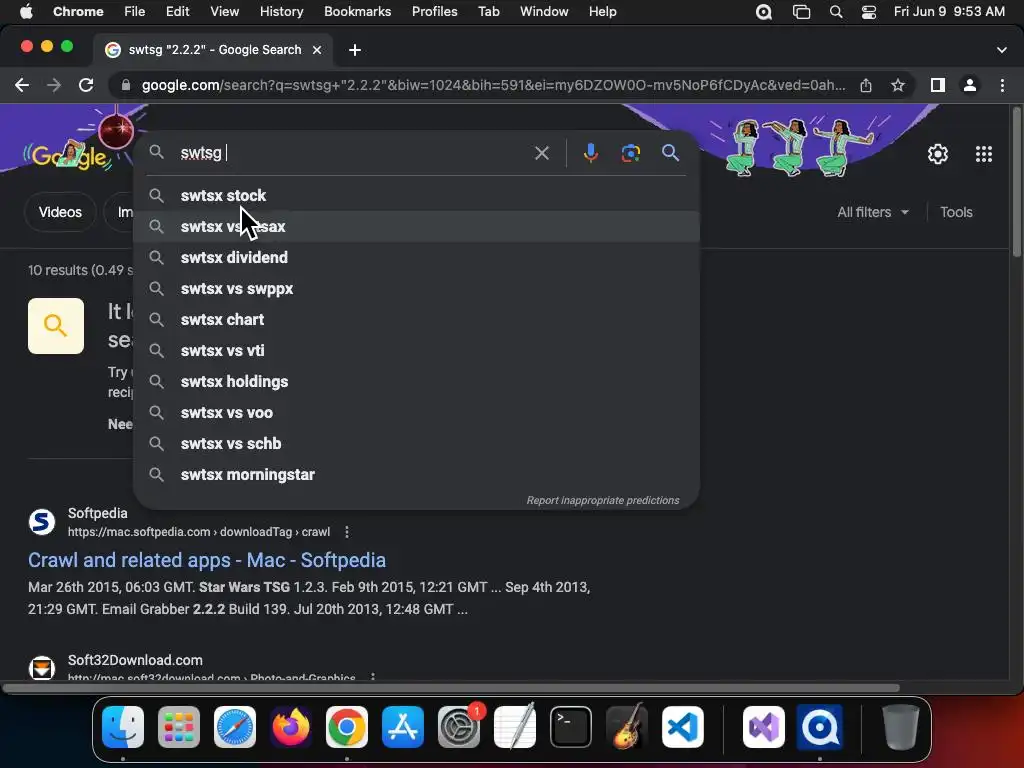Click the share page icon
The image size is (1024, 768).
(866, 85)
